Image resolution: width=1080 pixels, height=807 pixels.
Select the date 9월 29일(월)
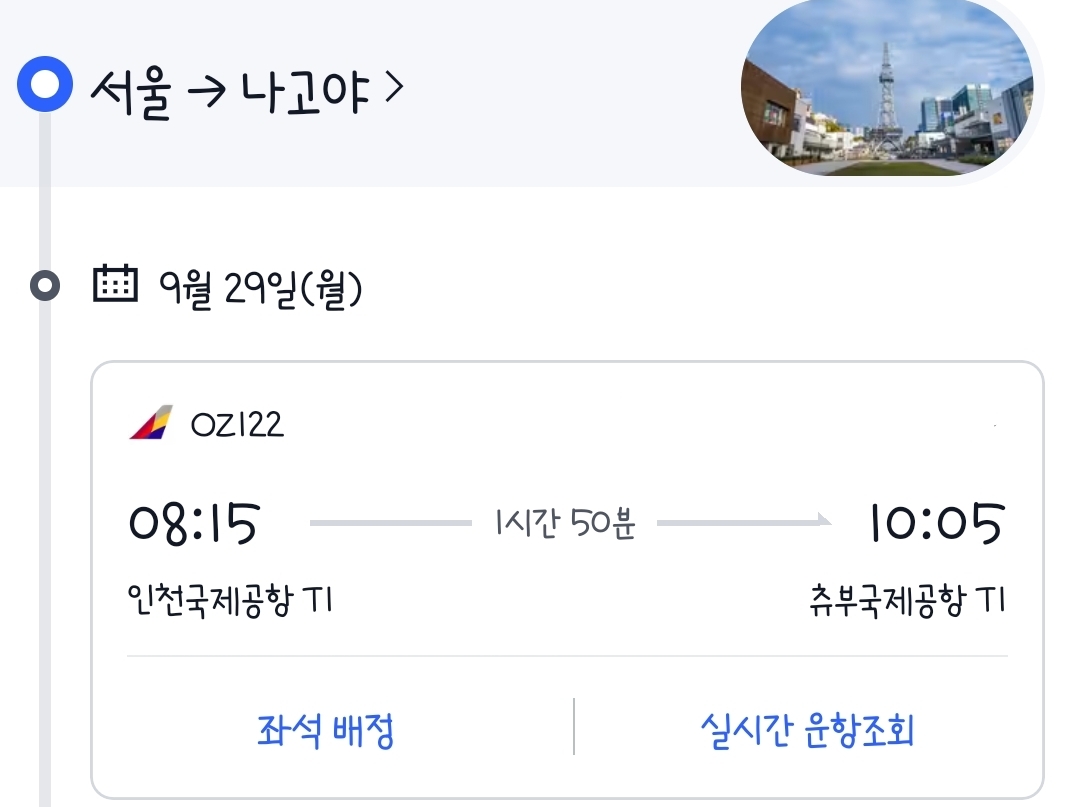(260, 288)
